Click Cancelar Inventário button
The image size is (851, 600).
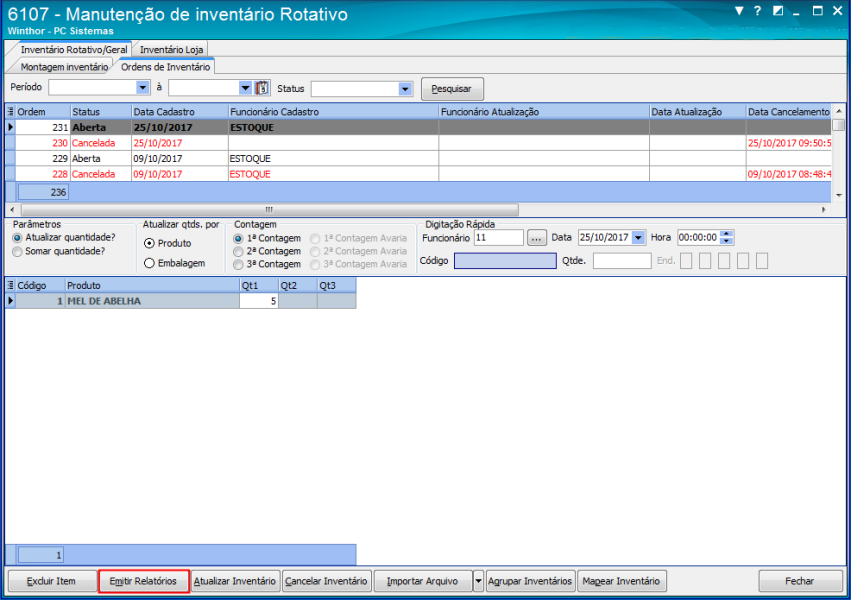(326, 581)
